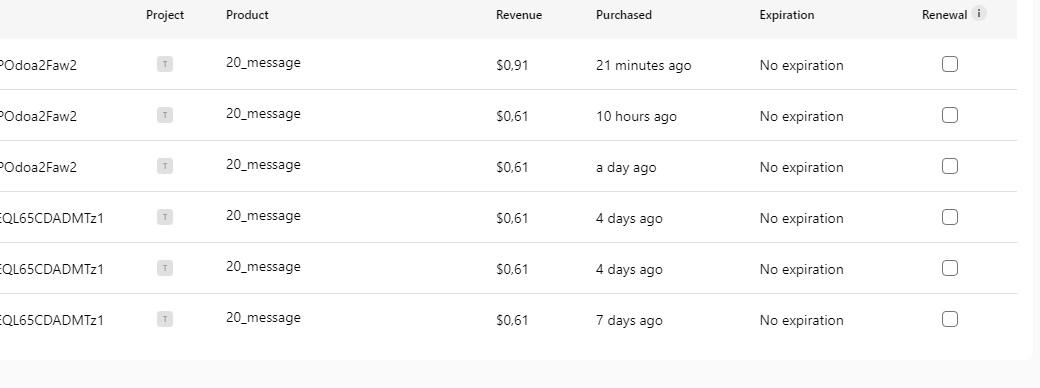Image resolution: width=1040 pixels, height=388 pixels.
Task: Click the Renewal column info icon
Action: point(979,13)
